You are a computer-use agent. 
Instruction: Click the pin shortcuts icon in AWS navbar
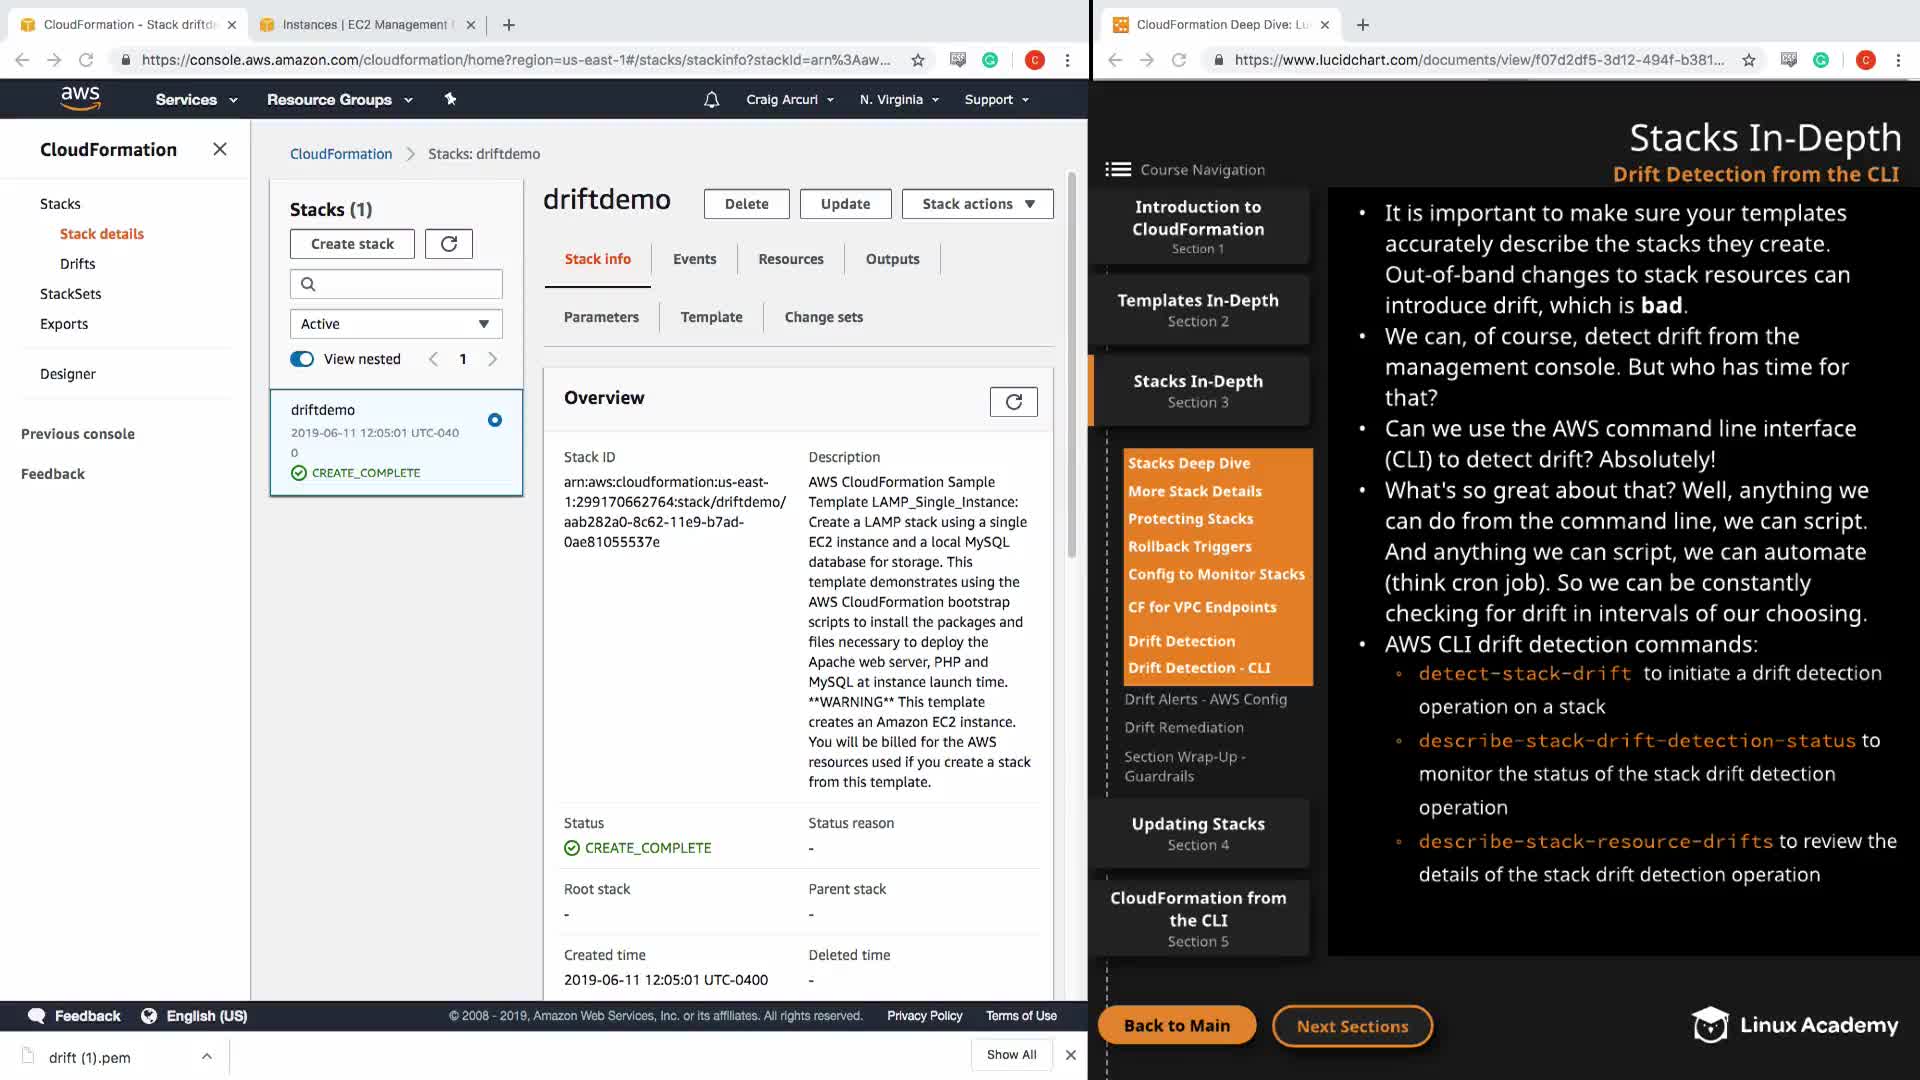(450, 99)
